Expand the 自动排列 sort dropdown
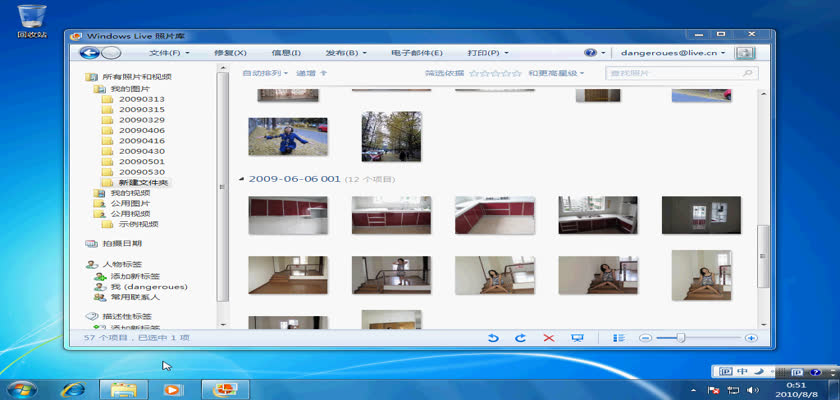840x400 pixels. coord(266,73)
